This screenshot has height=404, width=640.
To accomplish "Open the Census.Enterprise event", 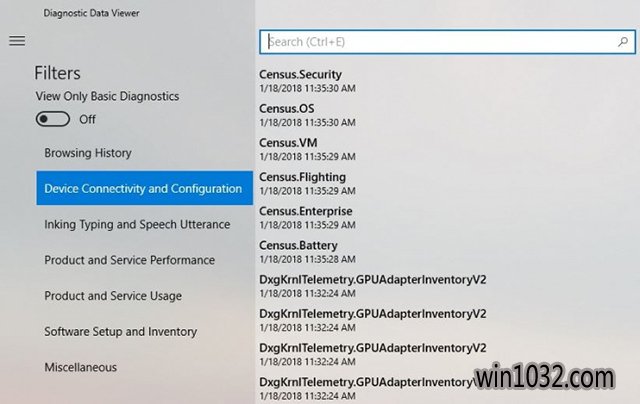I will [x=305, y=211].
